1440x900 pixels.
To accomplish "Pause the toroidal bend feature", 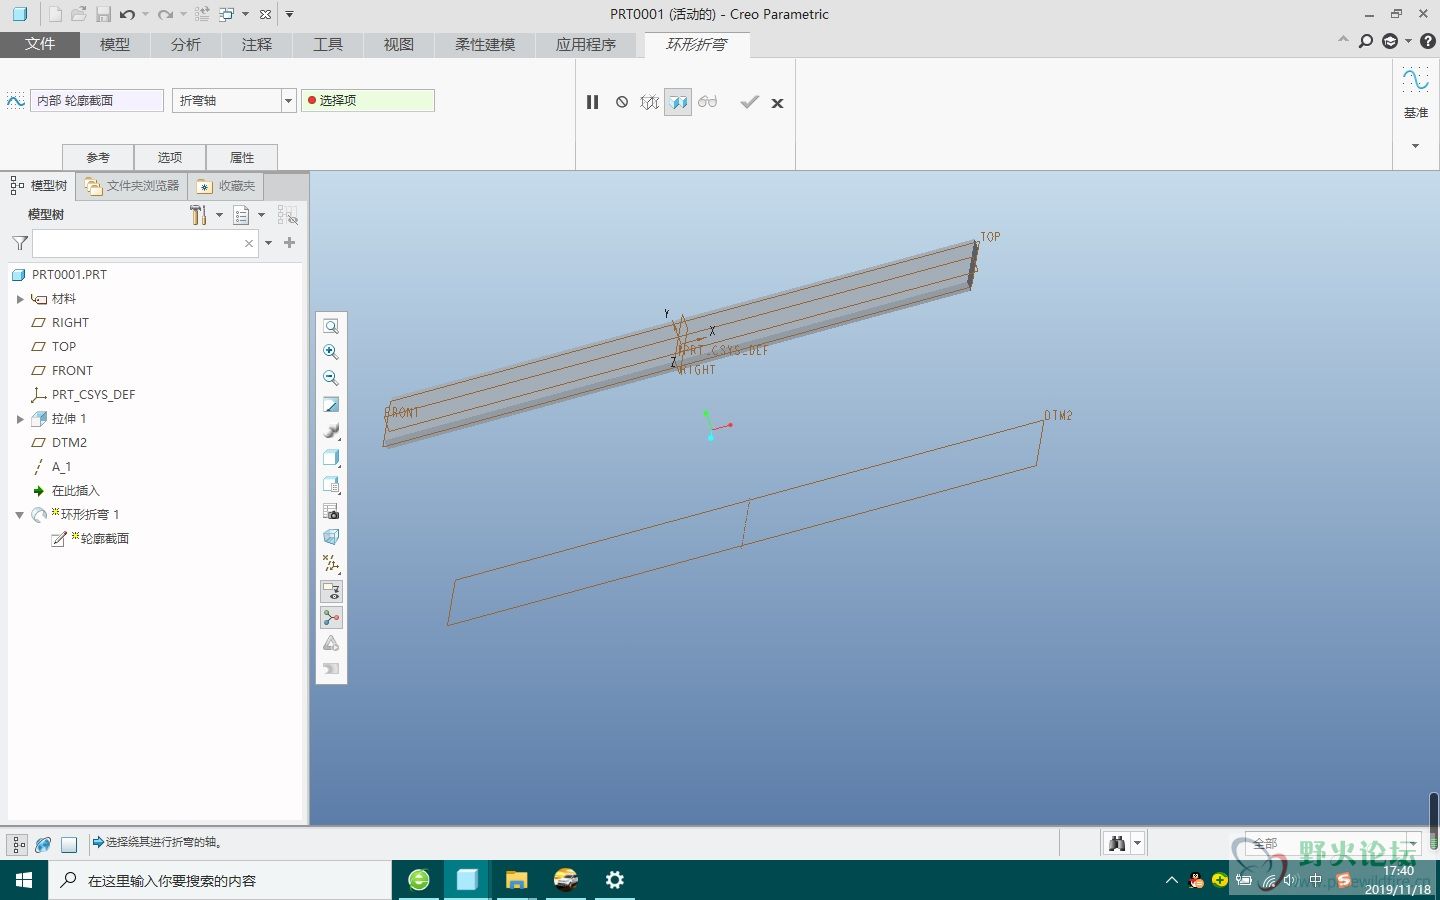I will point(592,102).
